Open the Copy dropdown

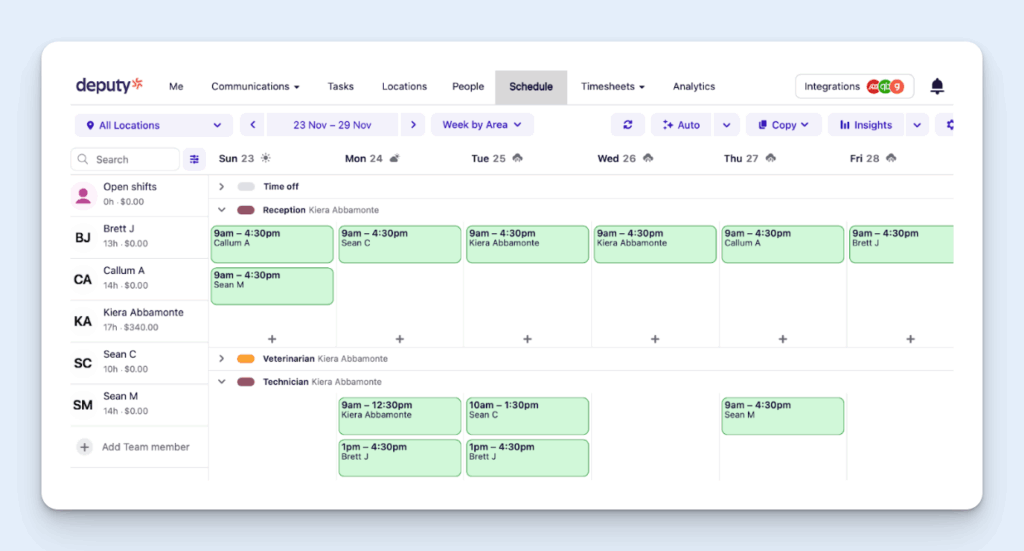click(784, 125)
